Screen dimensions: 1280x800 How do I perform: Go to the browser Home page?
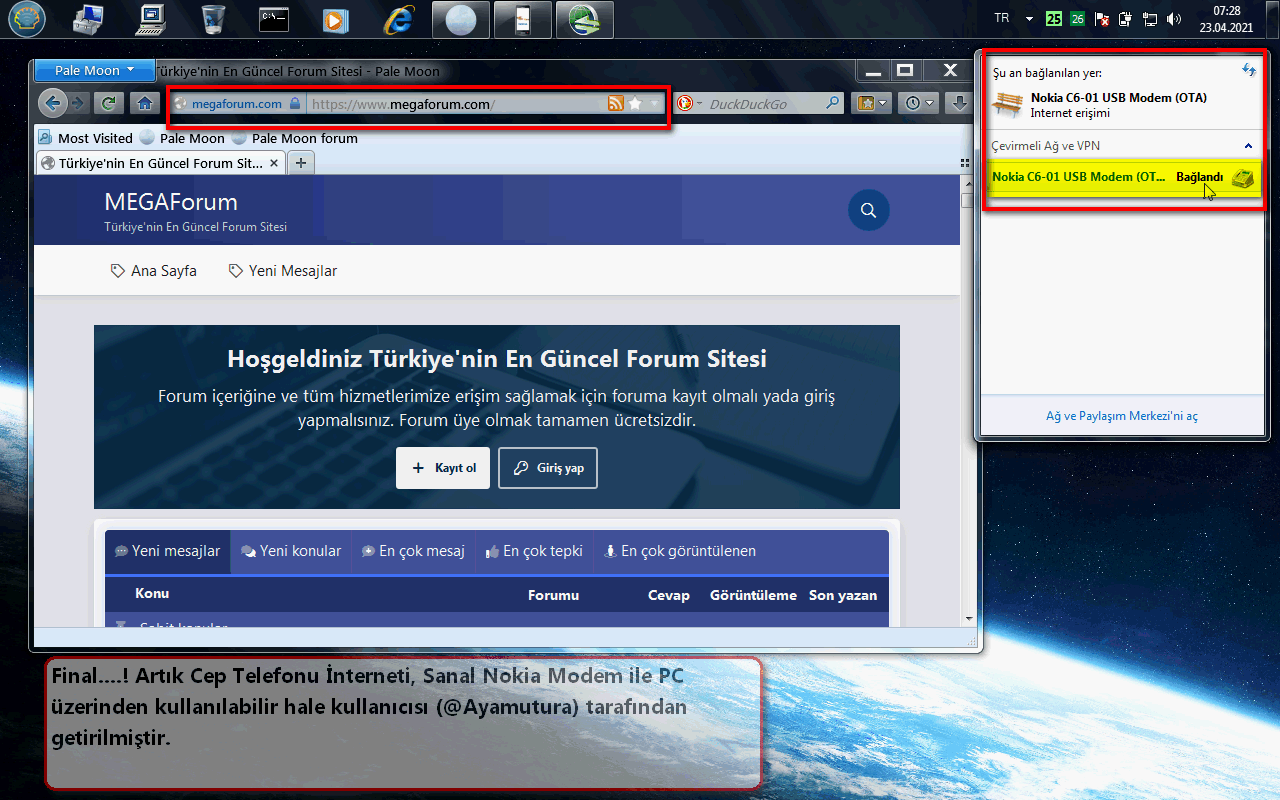[x=145, y=103]
